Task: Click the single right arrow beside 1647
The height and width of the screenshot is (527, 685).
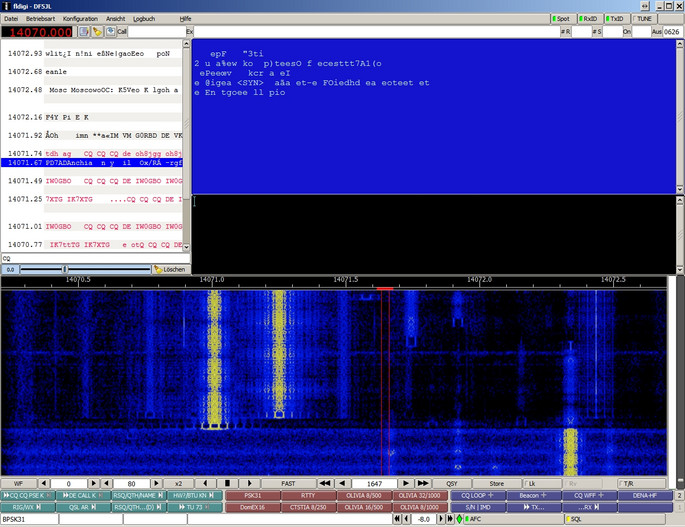Action: click(406, 483)
